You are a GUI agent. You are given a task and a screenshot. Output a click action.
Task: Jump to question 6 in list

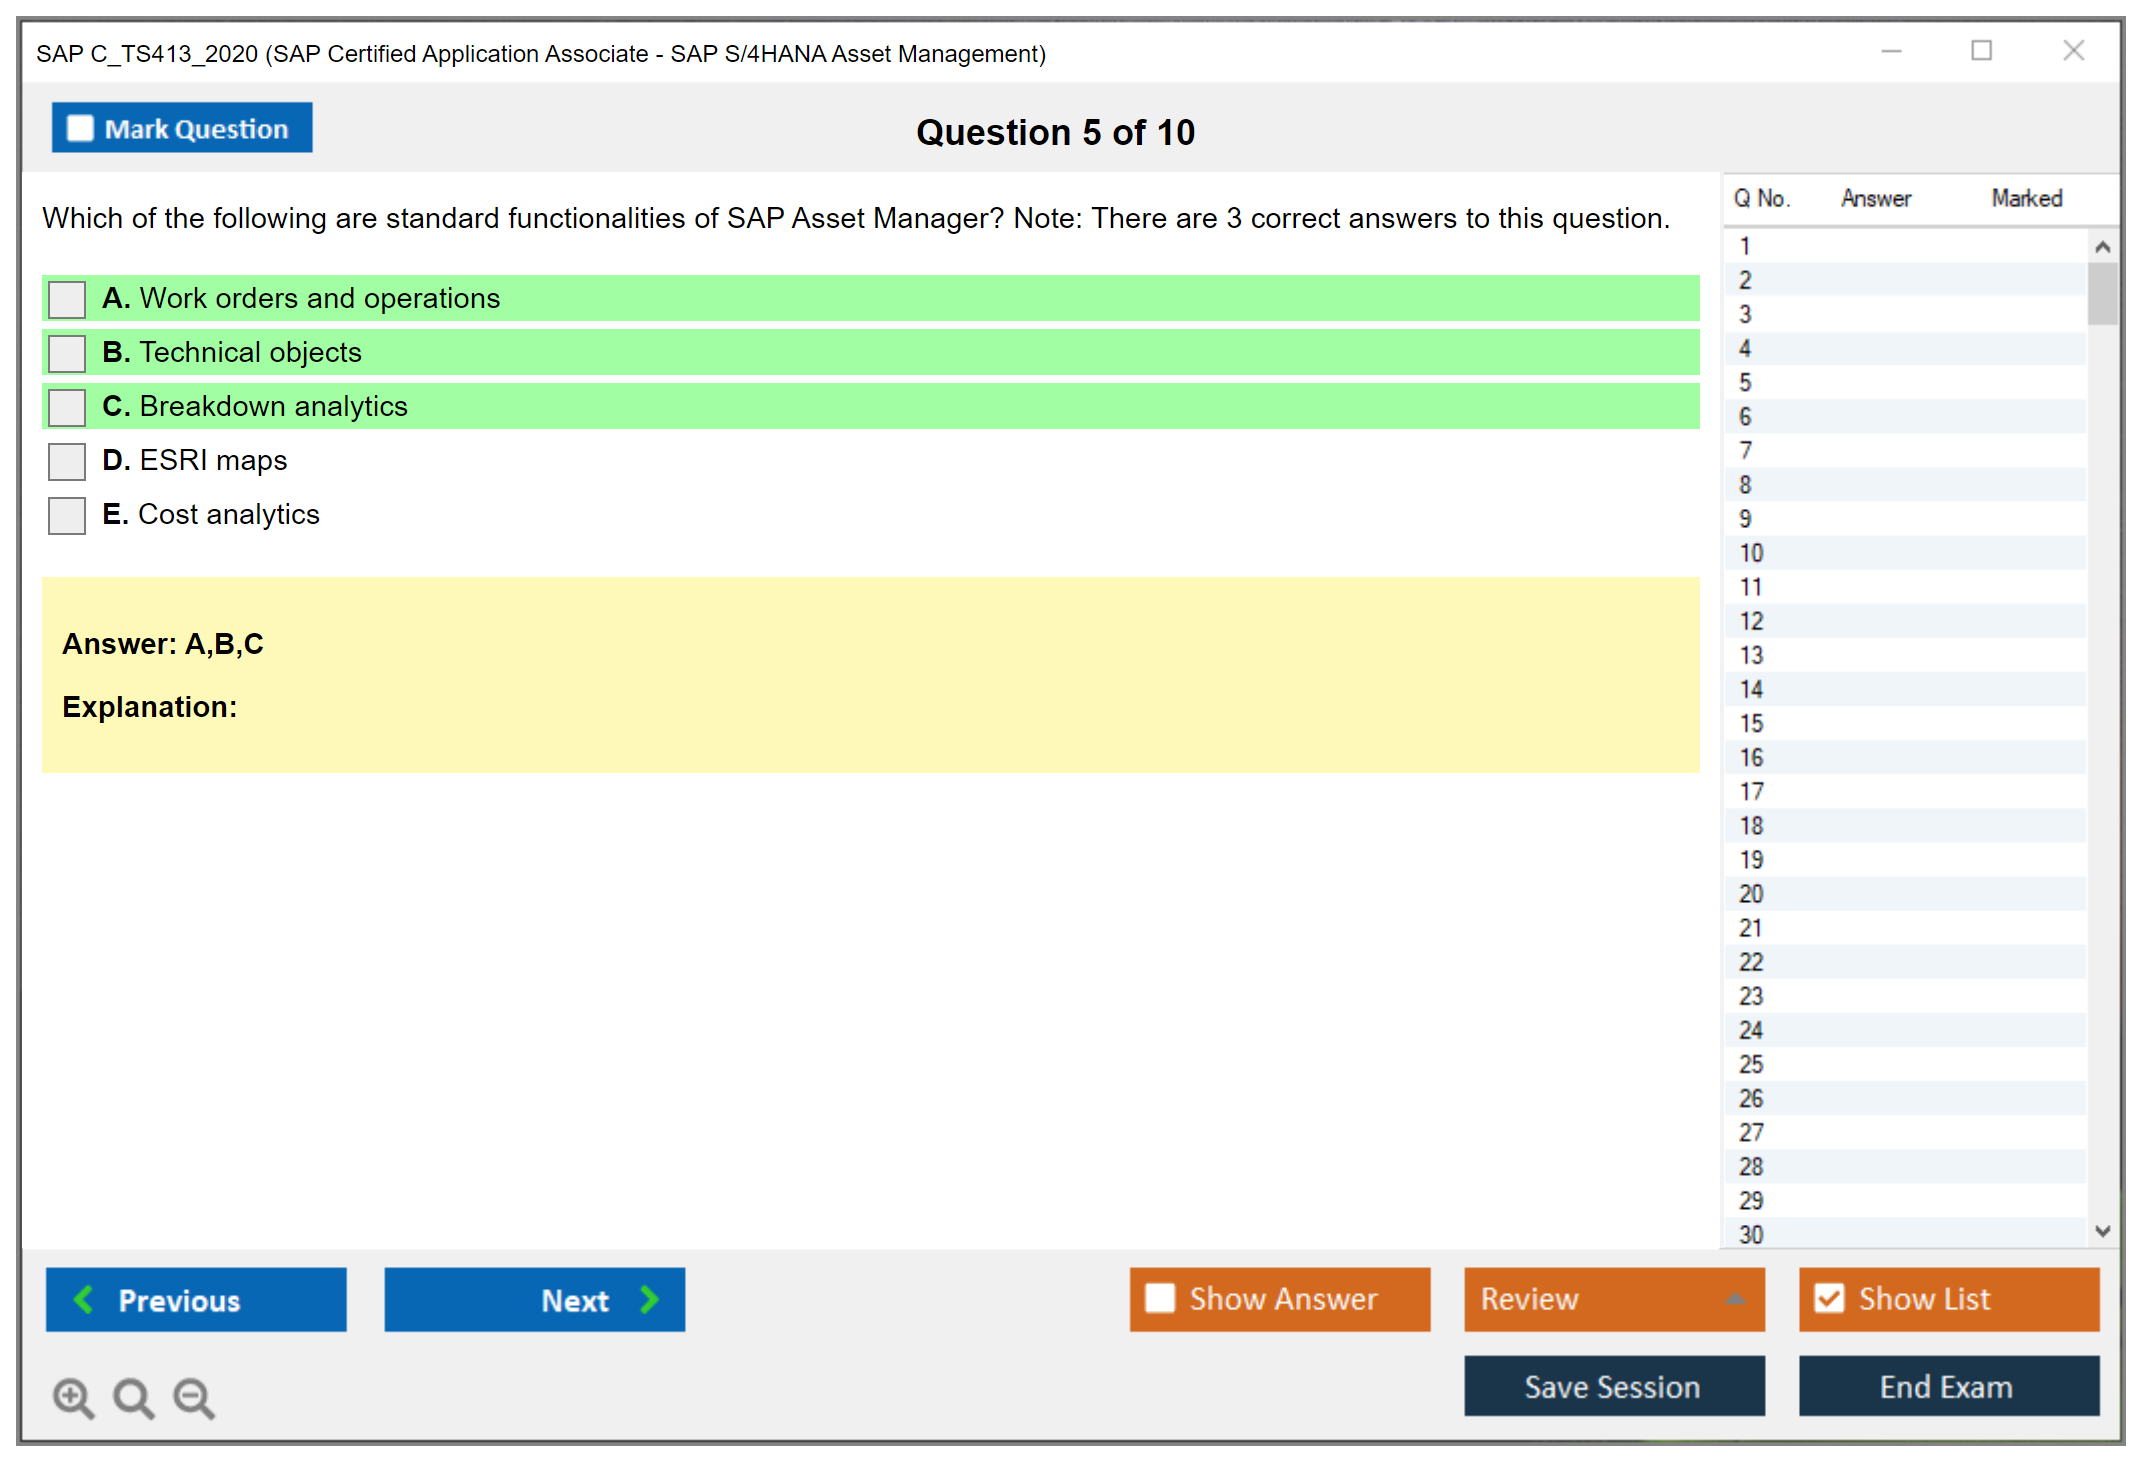(1746, 417)
